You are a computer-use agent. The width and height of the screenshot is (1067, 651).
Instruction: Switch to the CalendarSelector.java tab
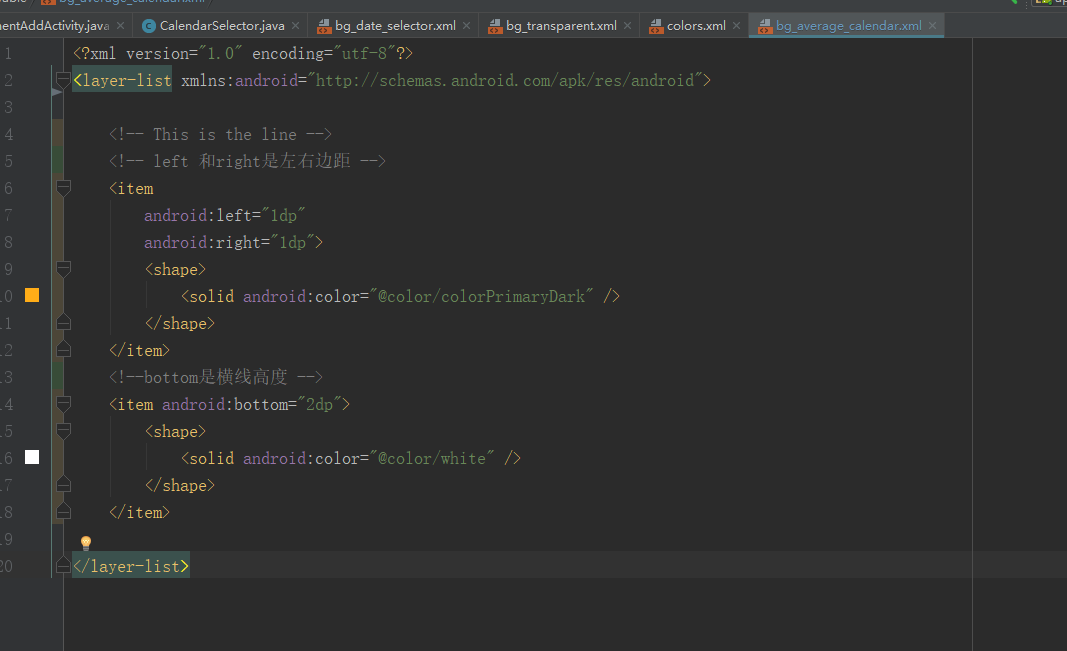[x=222, y=26]
